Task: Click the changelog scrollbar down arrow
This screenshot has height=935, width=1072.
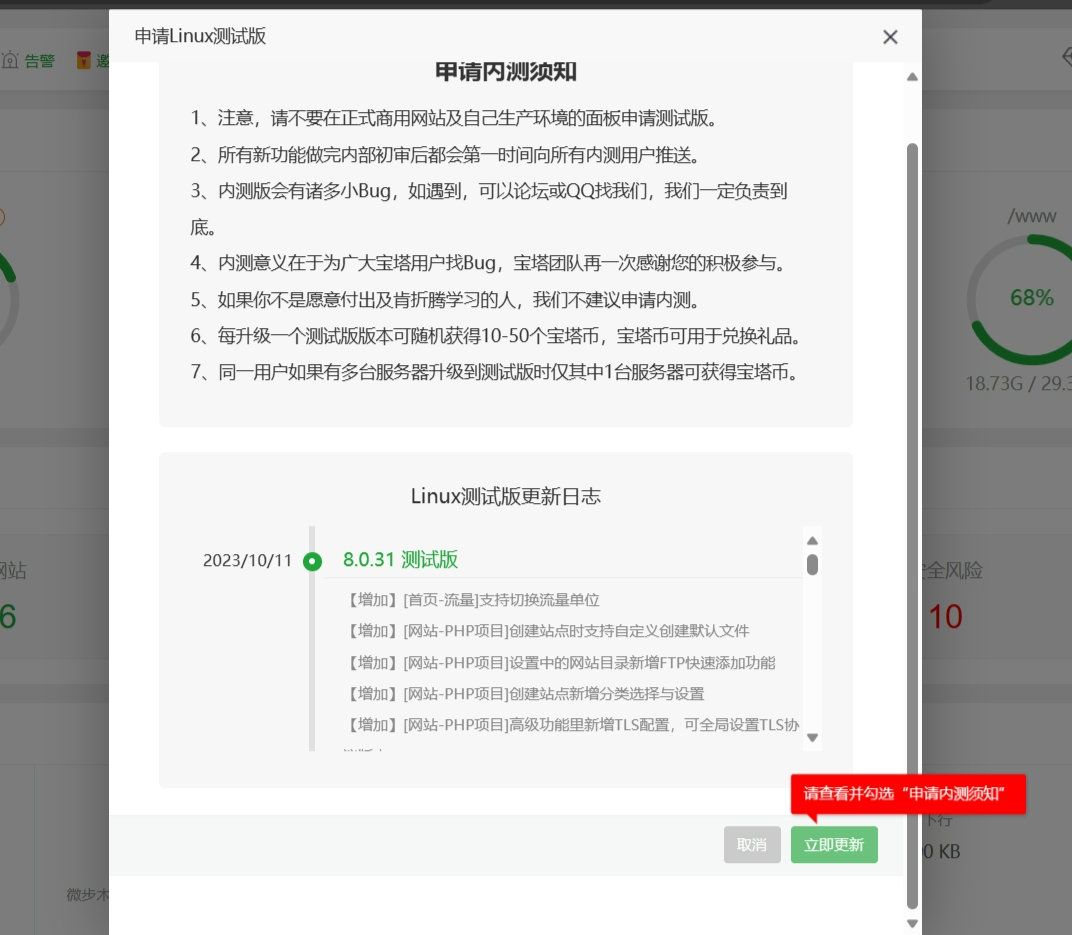Action: point(812,737)
